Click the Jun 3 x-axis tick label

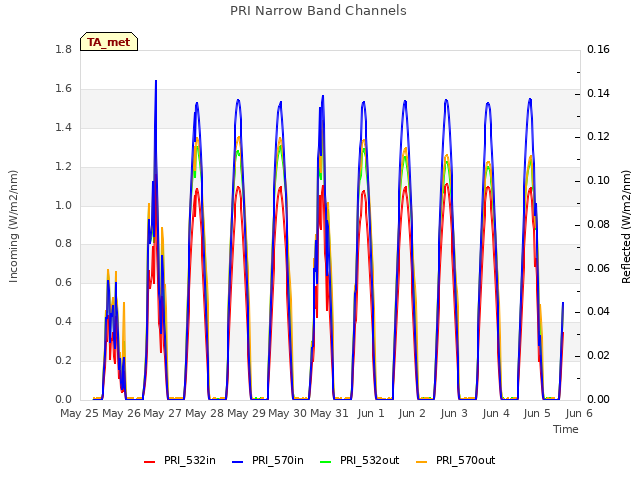pos(454,413)
